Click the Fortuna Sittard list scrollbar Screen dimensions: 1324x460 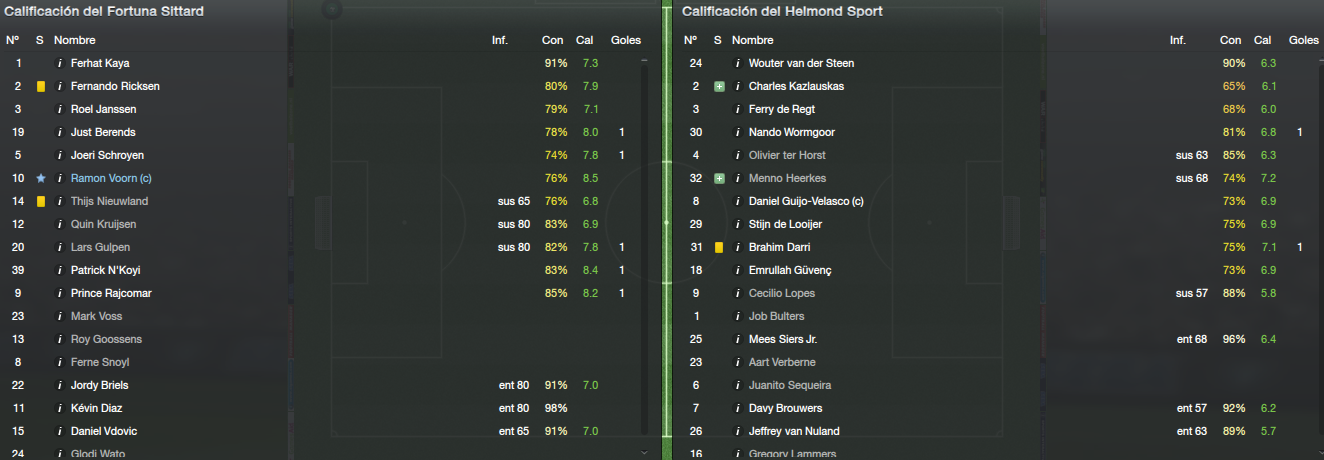[644, 250]
